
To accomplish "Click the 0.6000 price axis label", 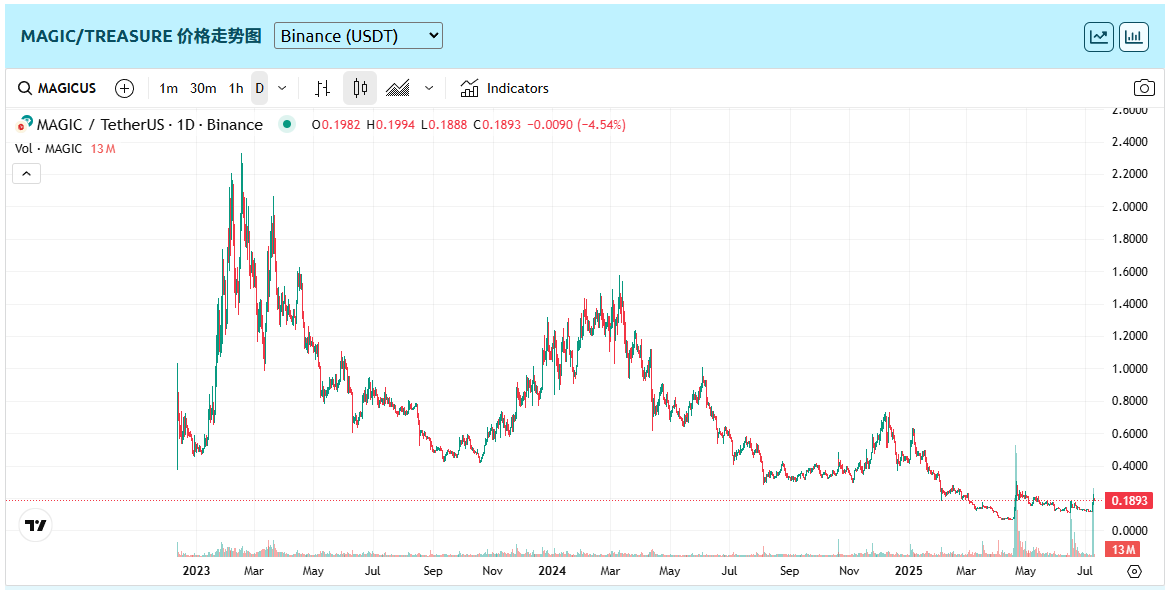I will (x=1130, y=433).
